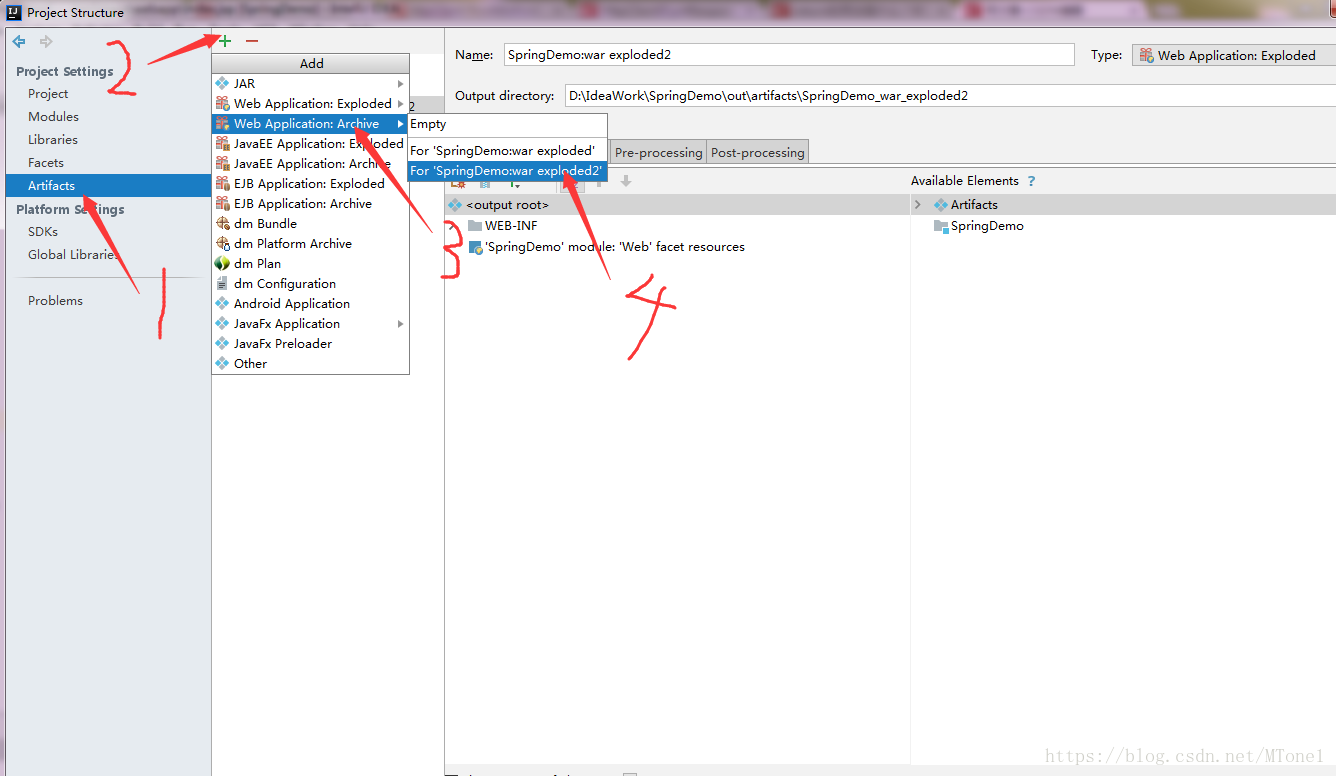Click the green plus Add artifact icon

click(x=225, y=41)
